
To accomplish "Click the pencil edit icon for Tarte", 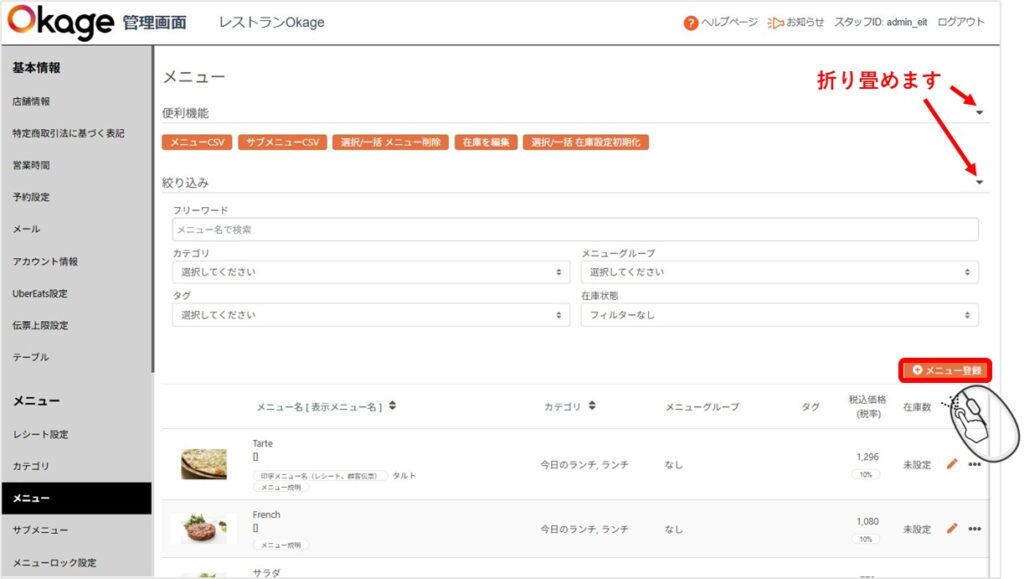I will [951, 464].
